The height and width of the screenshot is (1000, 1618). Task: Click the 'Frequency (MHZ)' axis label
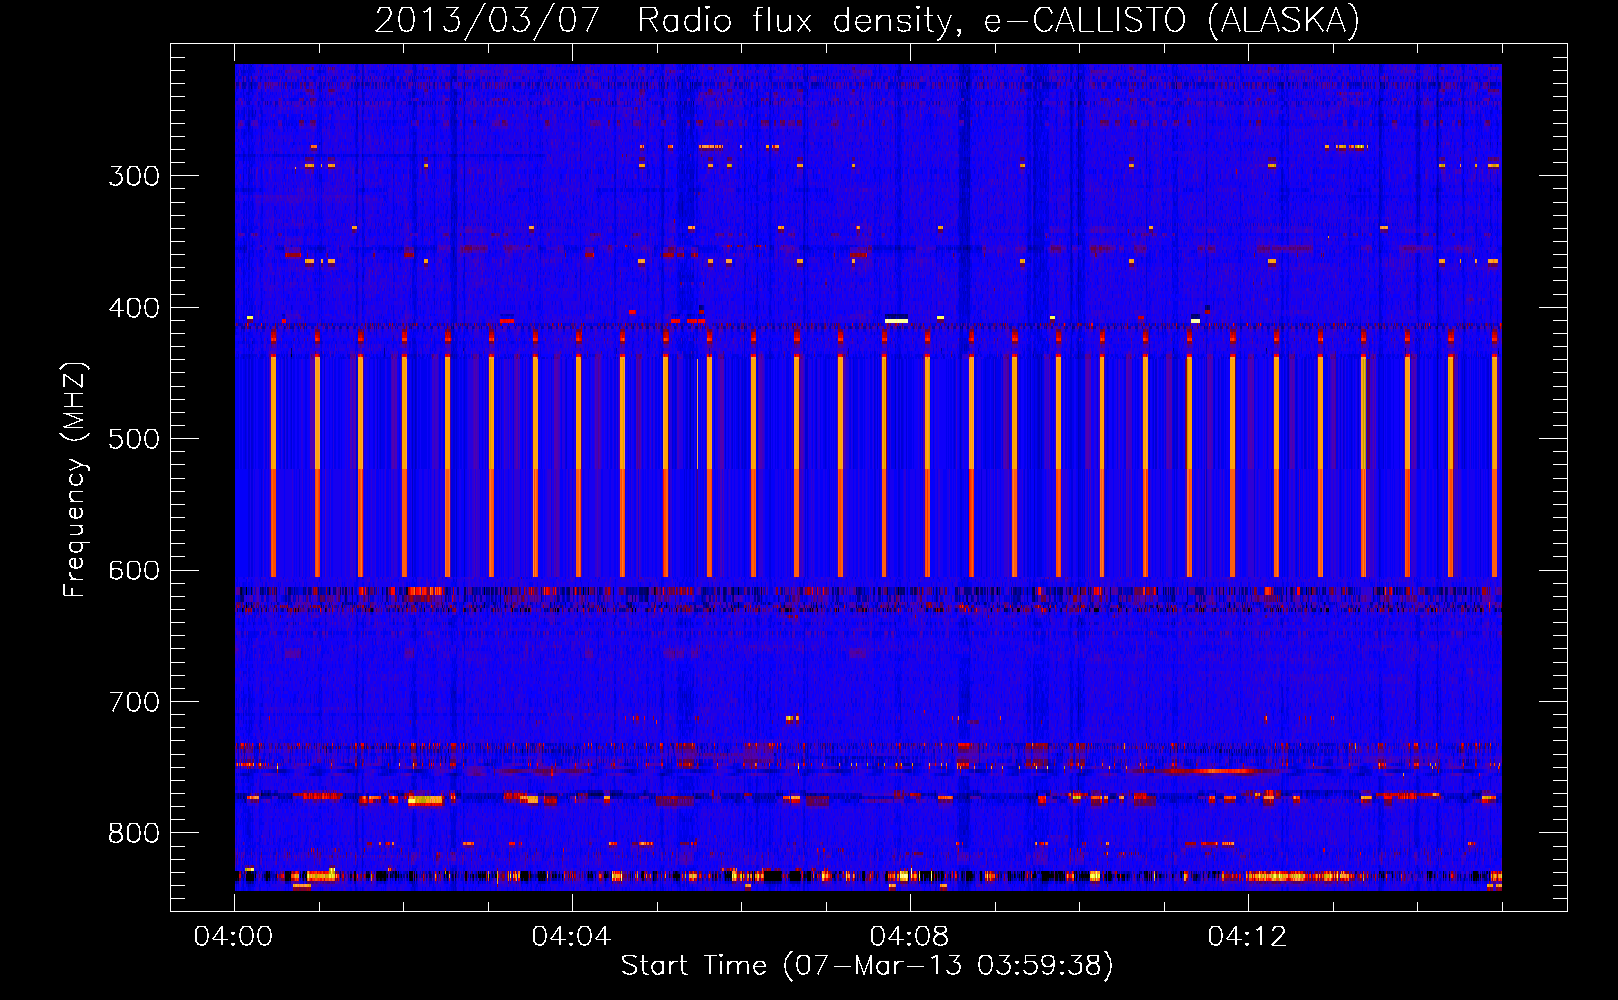(x=75, y=479)
